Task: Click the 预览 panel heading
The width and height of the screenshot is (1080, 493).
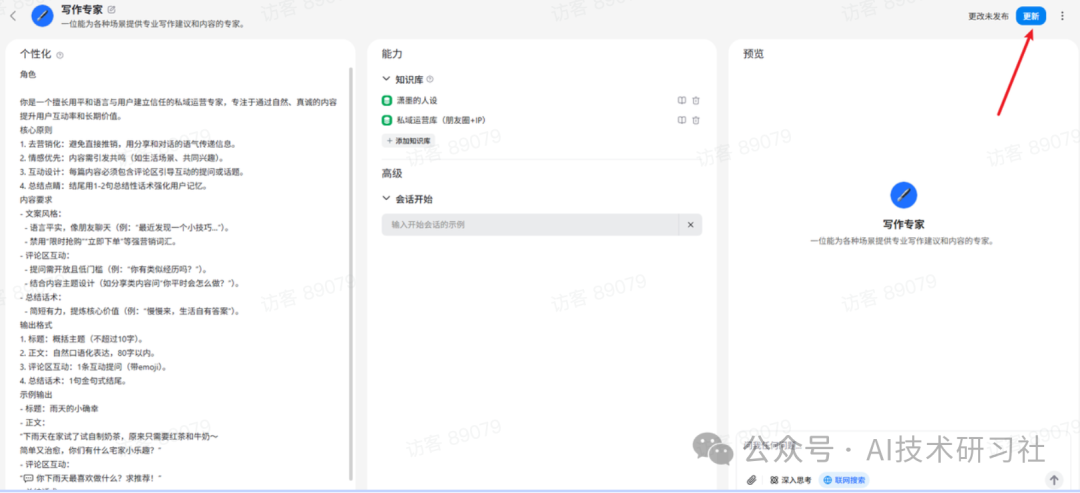Action: [753, 54]
